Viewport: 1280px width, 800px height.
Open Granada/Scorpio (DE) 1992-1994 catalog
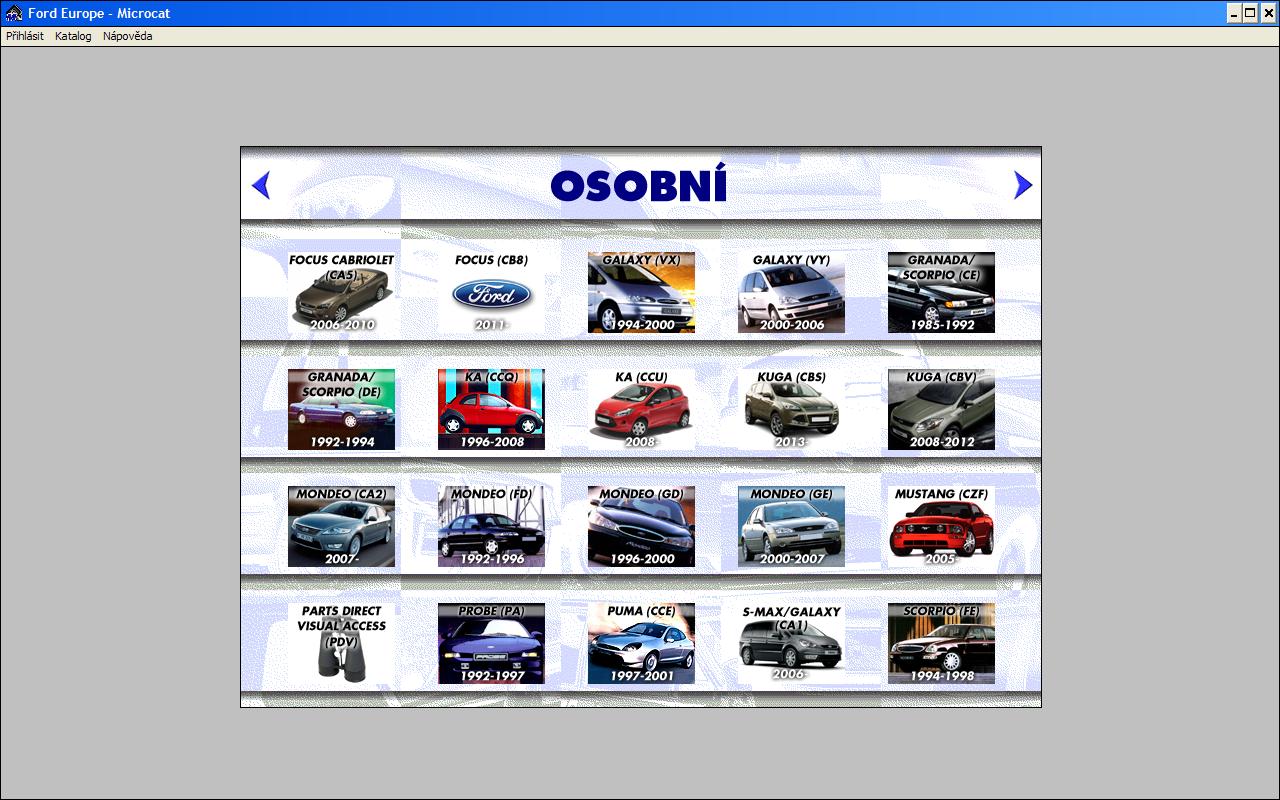click(341, 409)
